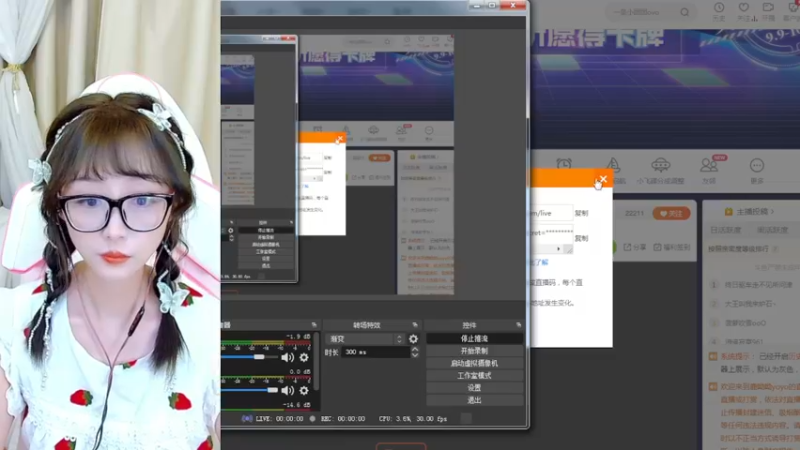Click the 福利签到 check-in icon link
The image size is (800, 450).
click(672, 247)
